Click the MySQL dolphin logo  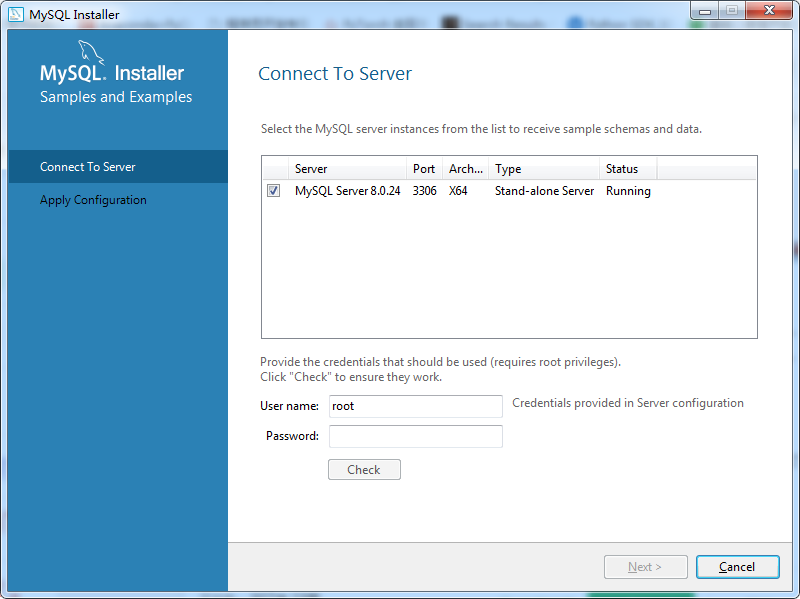91,53
